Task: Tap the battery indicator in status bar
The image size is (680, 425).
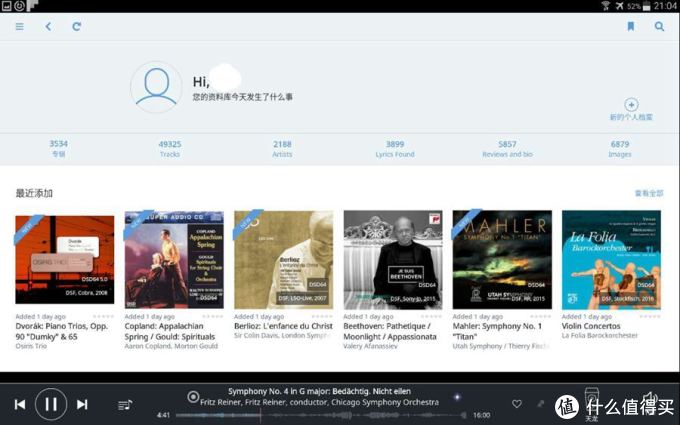Action: 646,6
